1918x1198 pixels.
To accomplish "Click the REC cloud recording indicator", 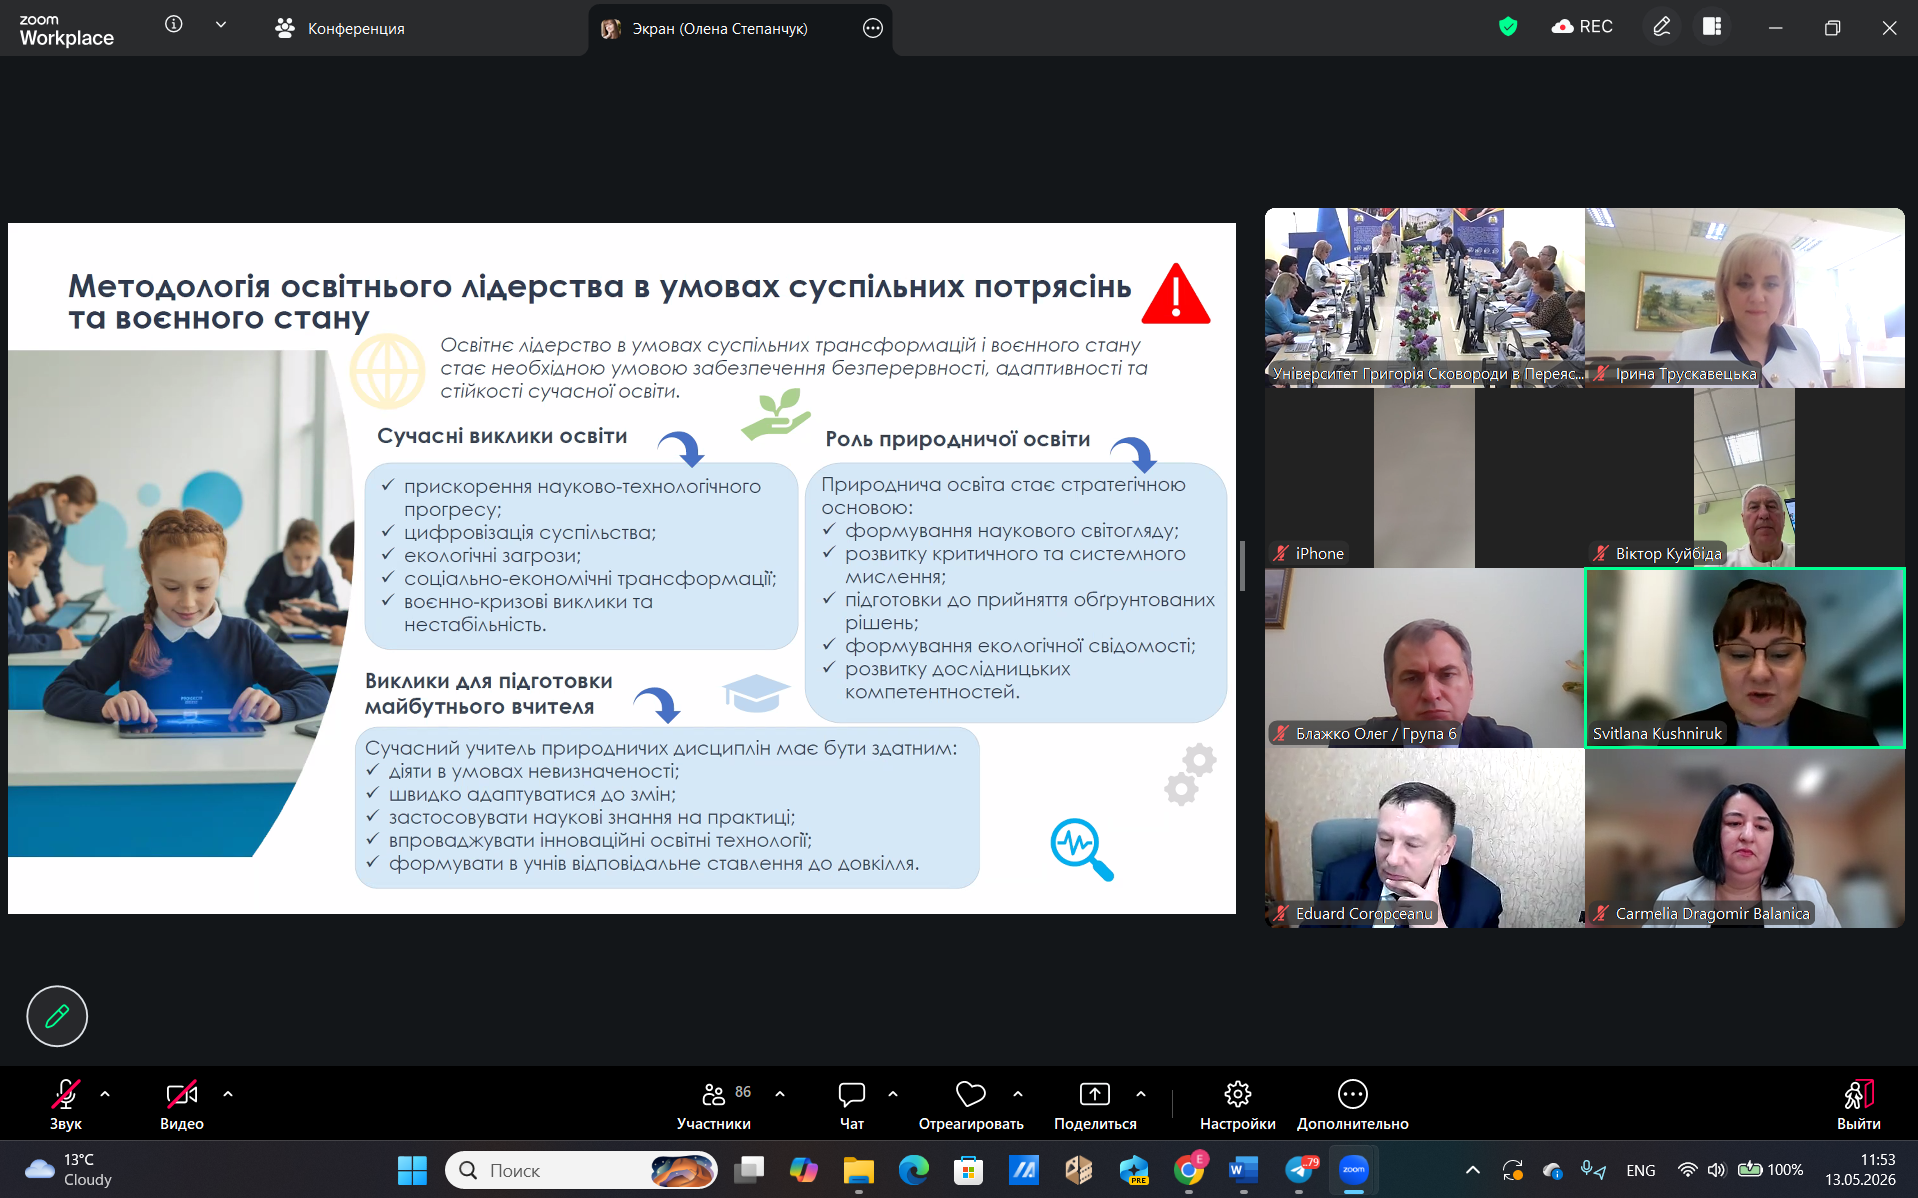I will point(1582,27).
